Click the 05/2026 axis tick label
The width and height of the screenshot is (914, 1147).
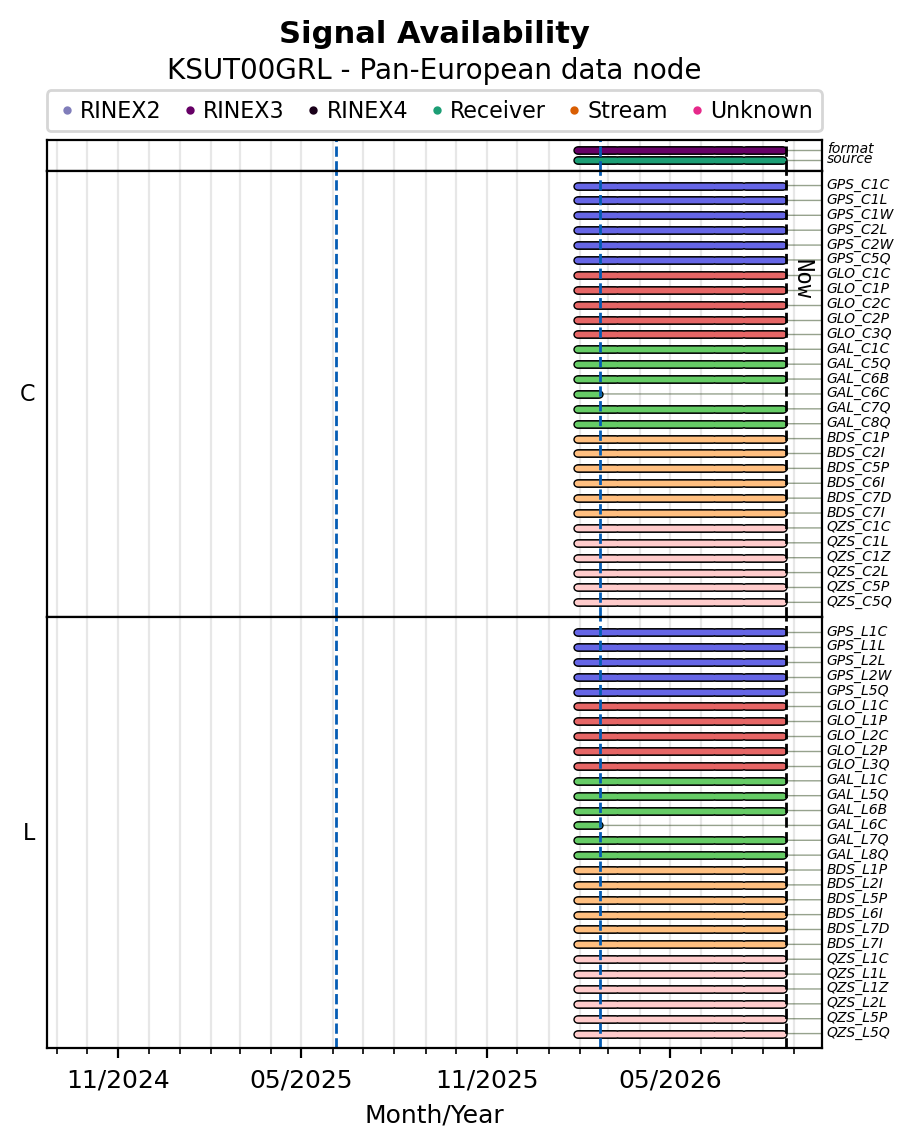(x=670, y=1080)
